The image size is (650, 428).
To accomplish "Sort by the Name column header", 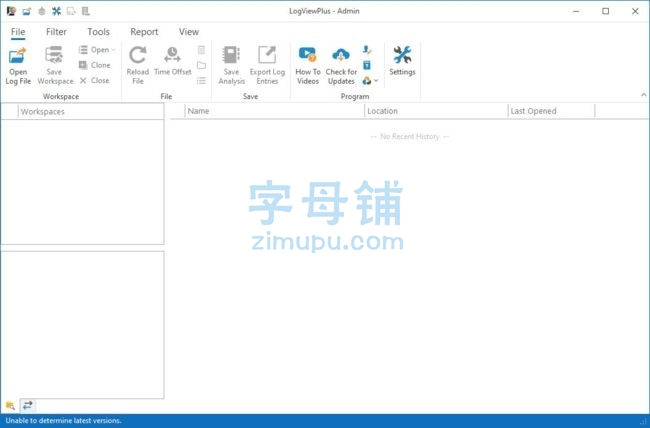I will pos(274,111).
